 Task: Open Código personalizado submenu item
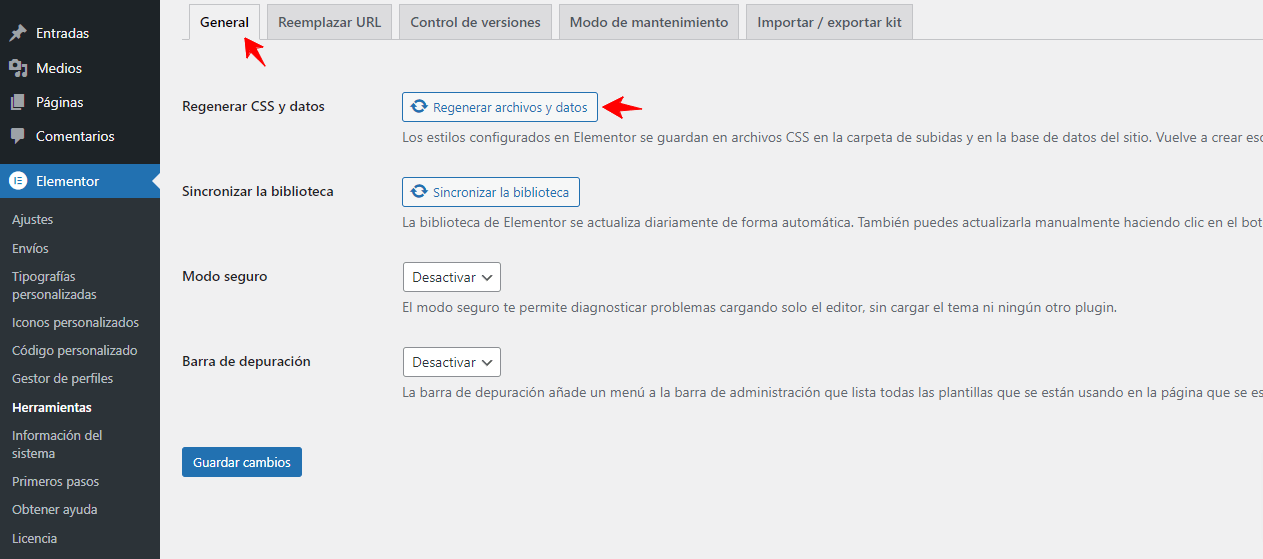(x=74, y=350)
